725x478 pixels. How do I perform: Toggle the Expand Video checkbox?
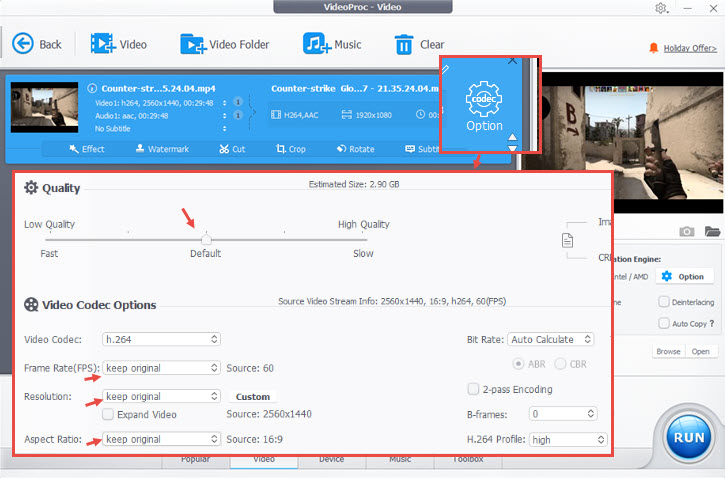108,414
